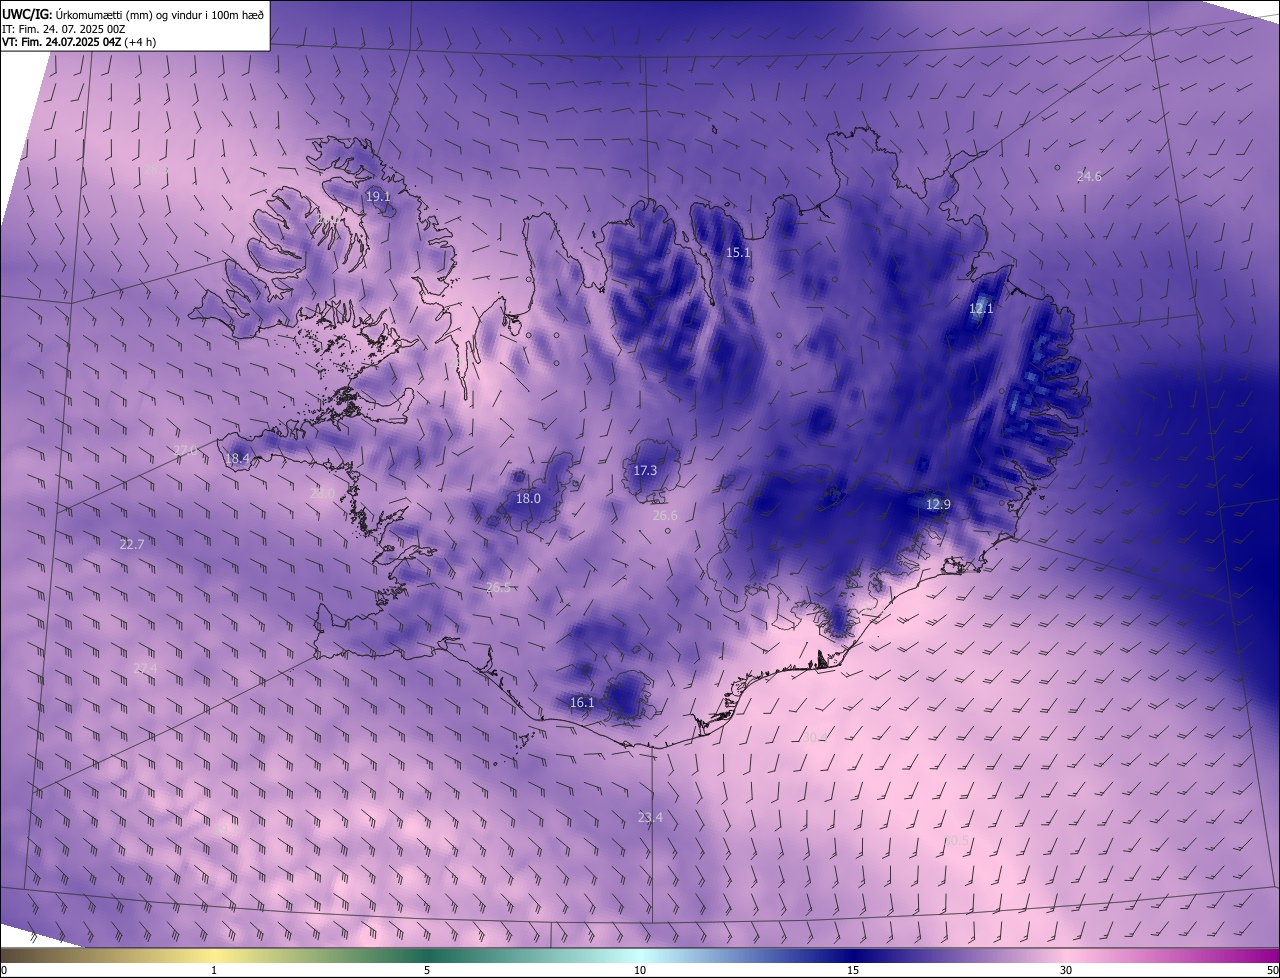Click the map title 'Úrkomumætti (mm) og vindur í 100m hæð'

pyautogui.click(x=158, y=14)
